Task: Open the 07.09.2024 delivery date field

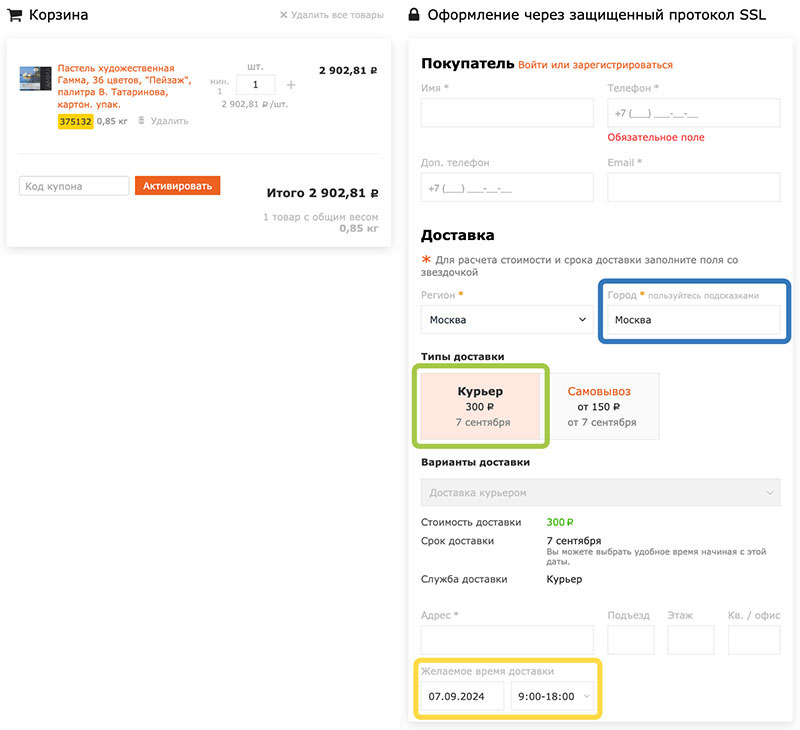Action: click(462, 696)
